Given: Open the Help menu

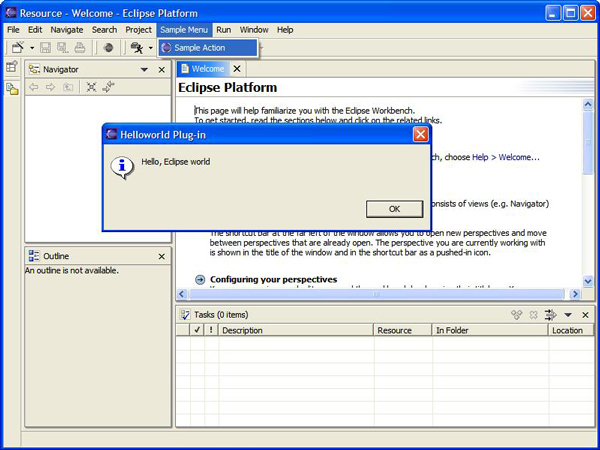Looking at the screenshot, I should click(285, 30).
